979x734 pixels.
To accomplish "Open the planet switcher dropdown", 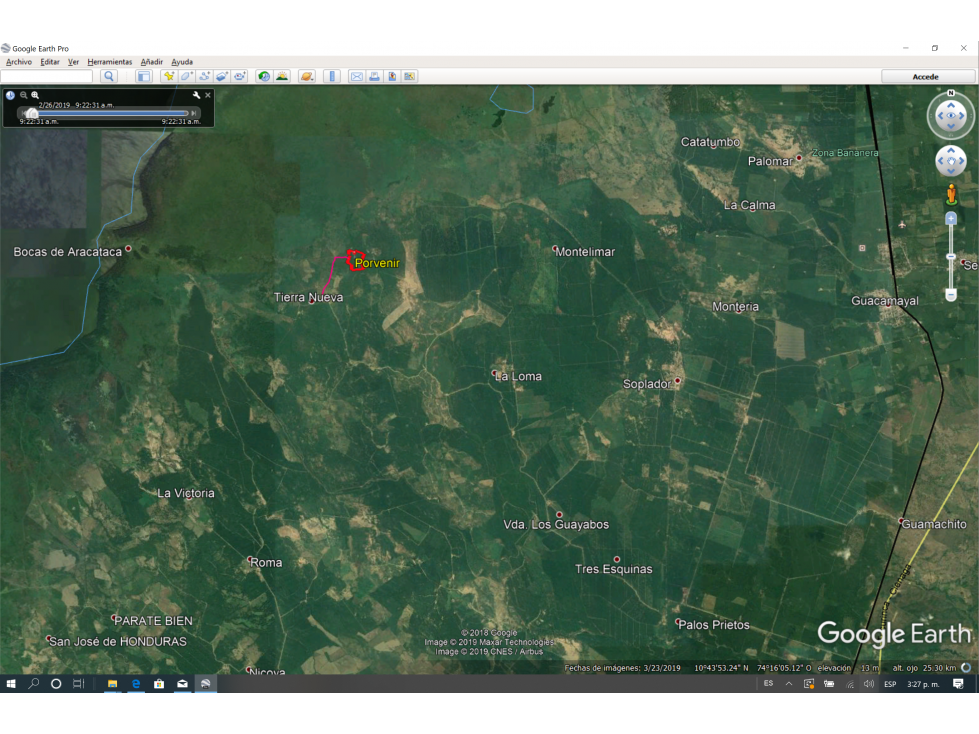I will click(x=307, y=76).
